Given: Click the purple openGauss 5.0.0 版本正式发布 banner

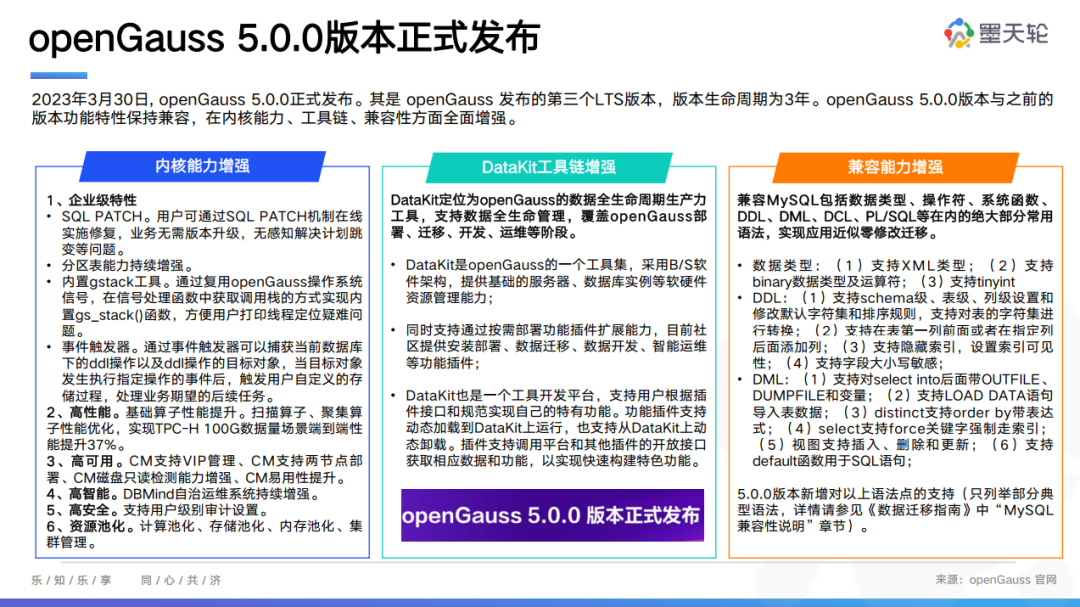Looking at the screenshot, I should pos(552,515).
